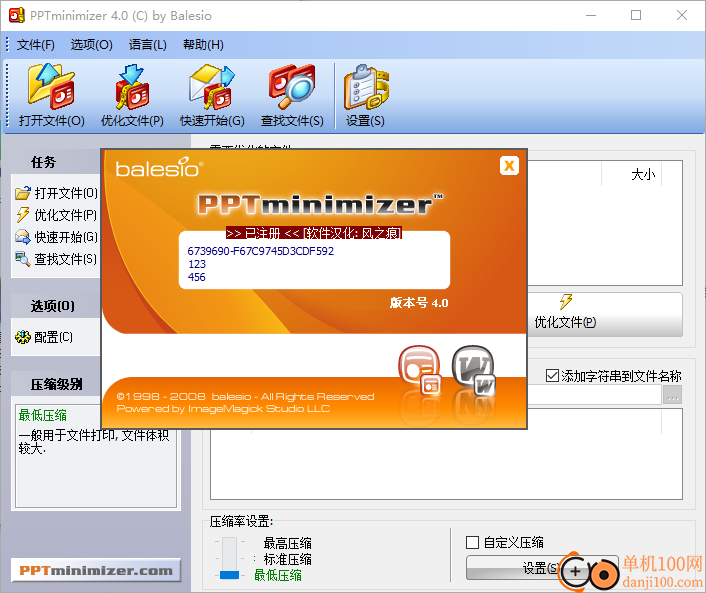Minimize the PPTminimizer window

[x=591, y=15]
